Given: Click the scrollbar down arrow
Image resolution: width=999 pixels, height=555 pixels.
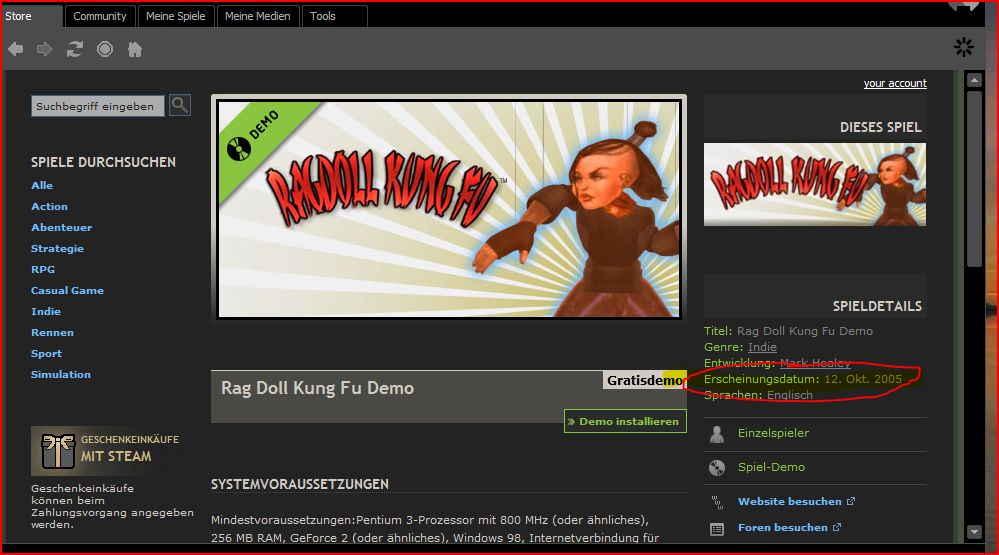Looking at the screenshot, I should point(974,531).
